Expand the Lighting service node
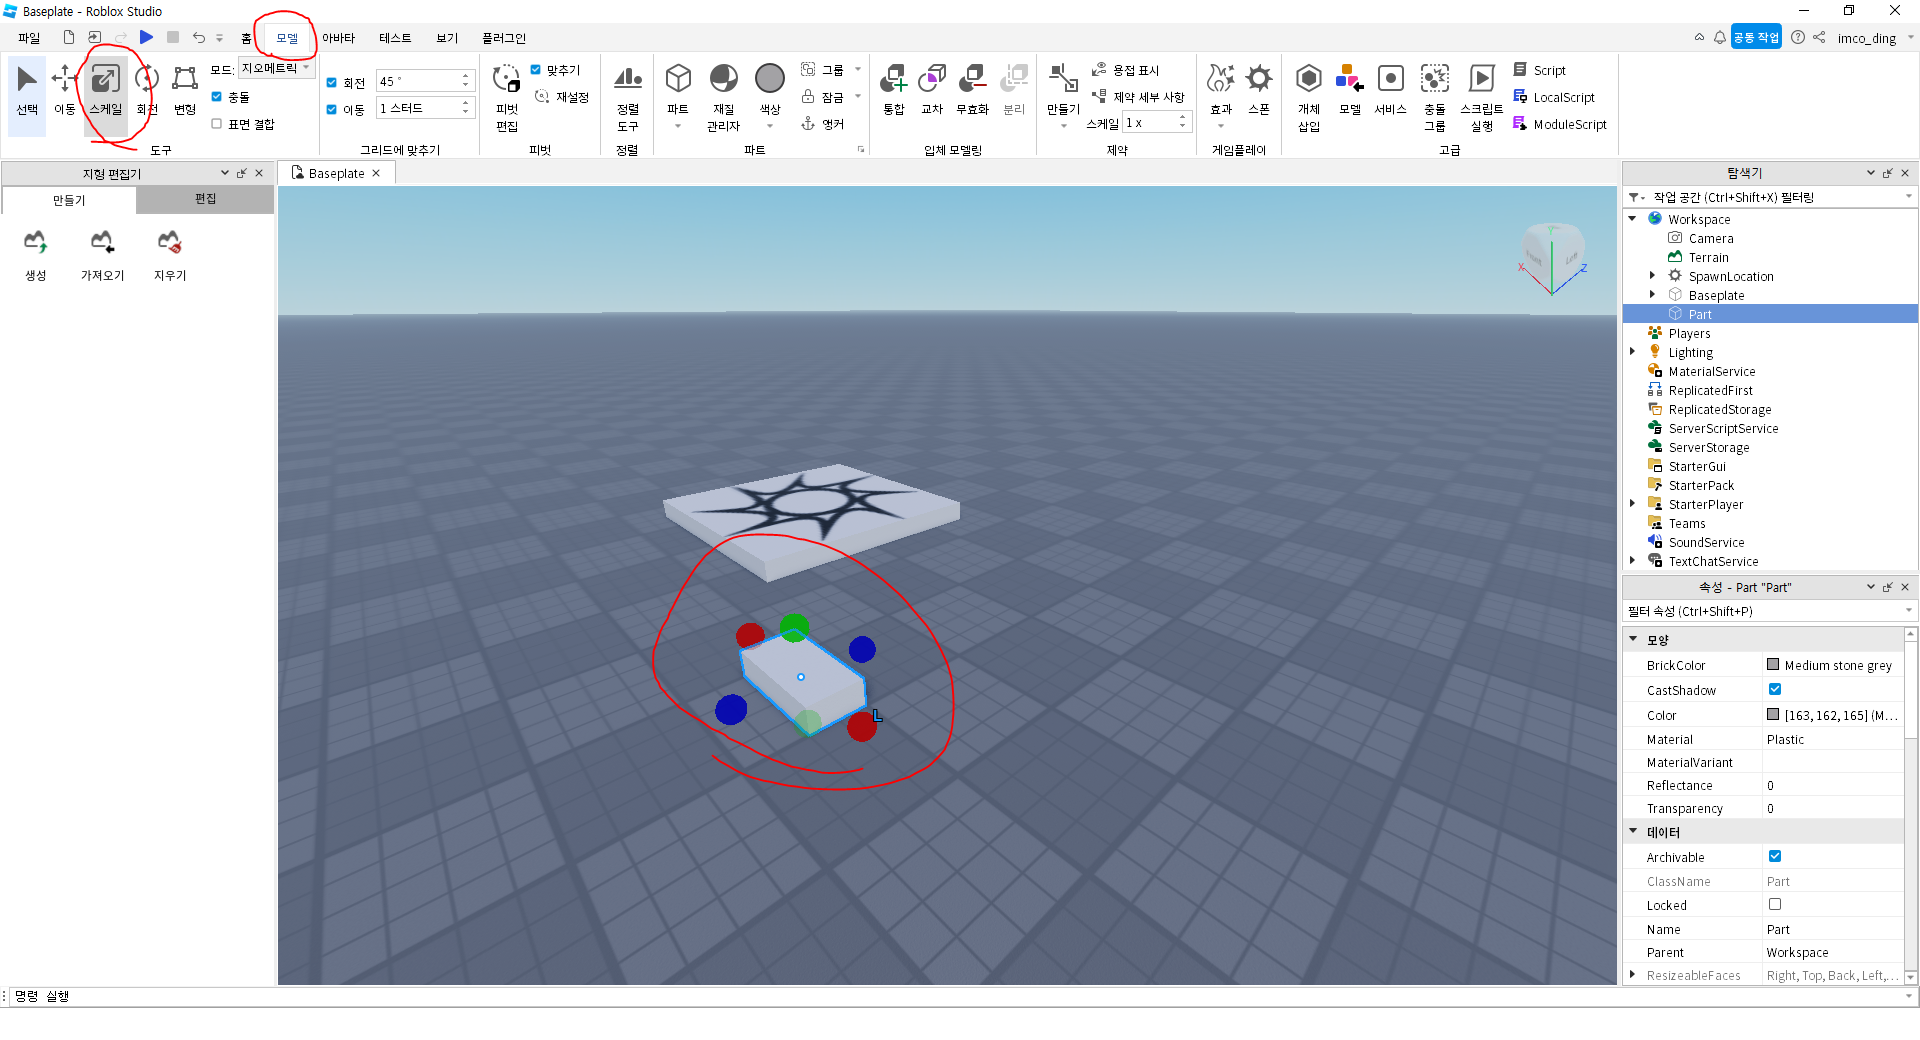 click(x=1633, y=352)
